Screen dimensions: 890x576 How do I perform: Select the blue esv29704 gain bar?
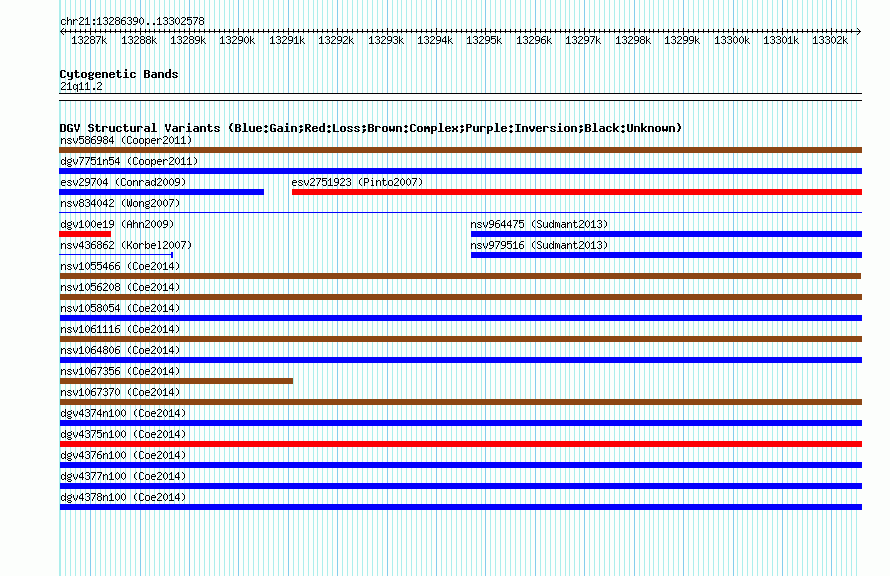(x=161, y=192)
